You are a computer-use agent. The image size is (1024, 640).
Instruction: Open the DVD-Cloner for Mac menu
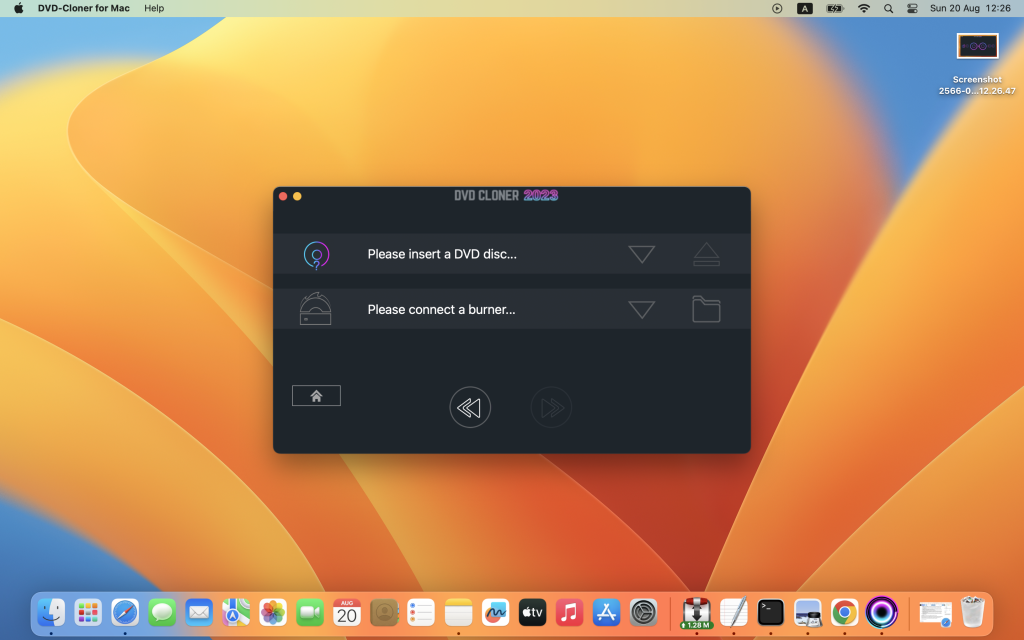[x=84, y=8]
